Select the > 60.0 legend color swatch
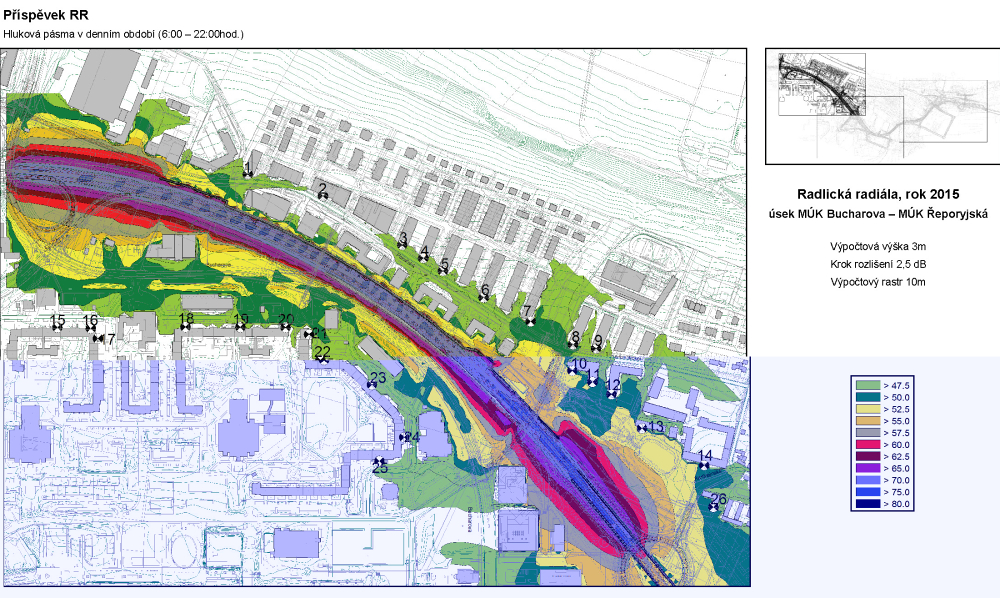Image resolution: width=1000 pixels, height=598 pixels. [x=866, y=444]
